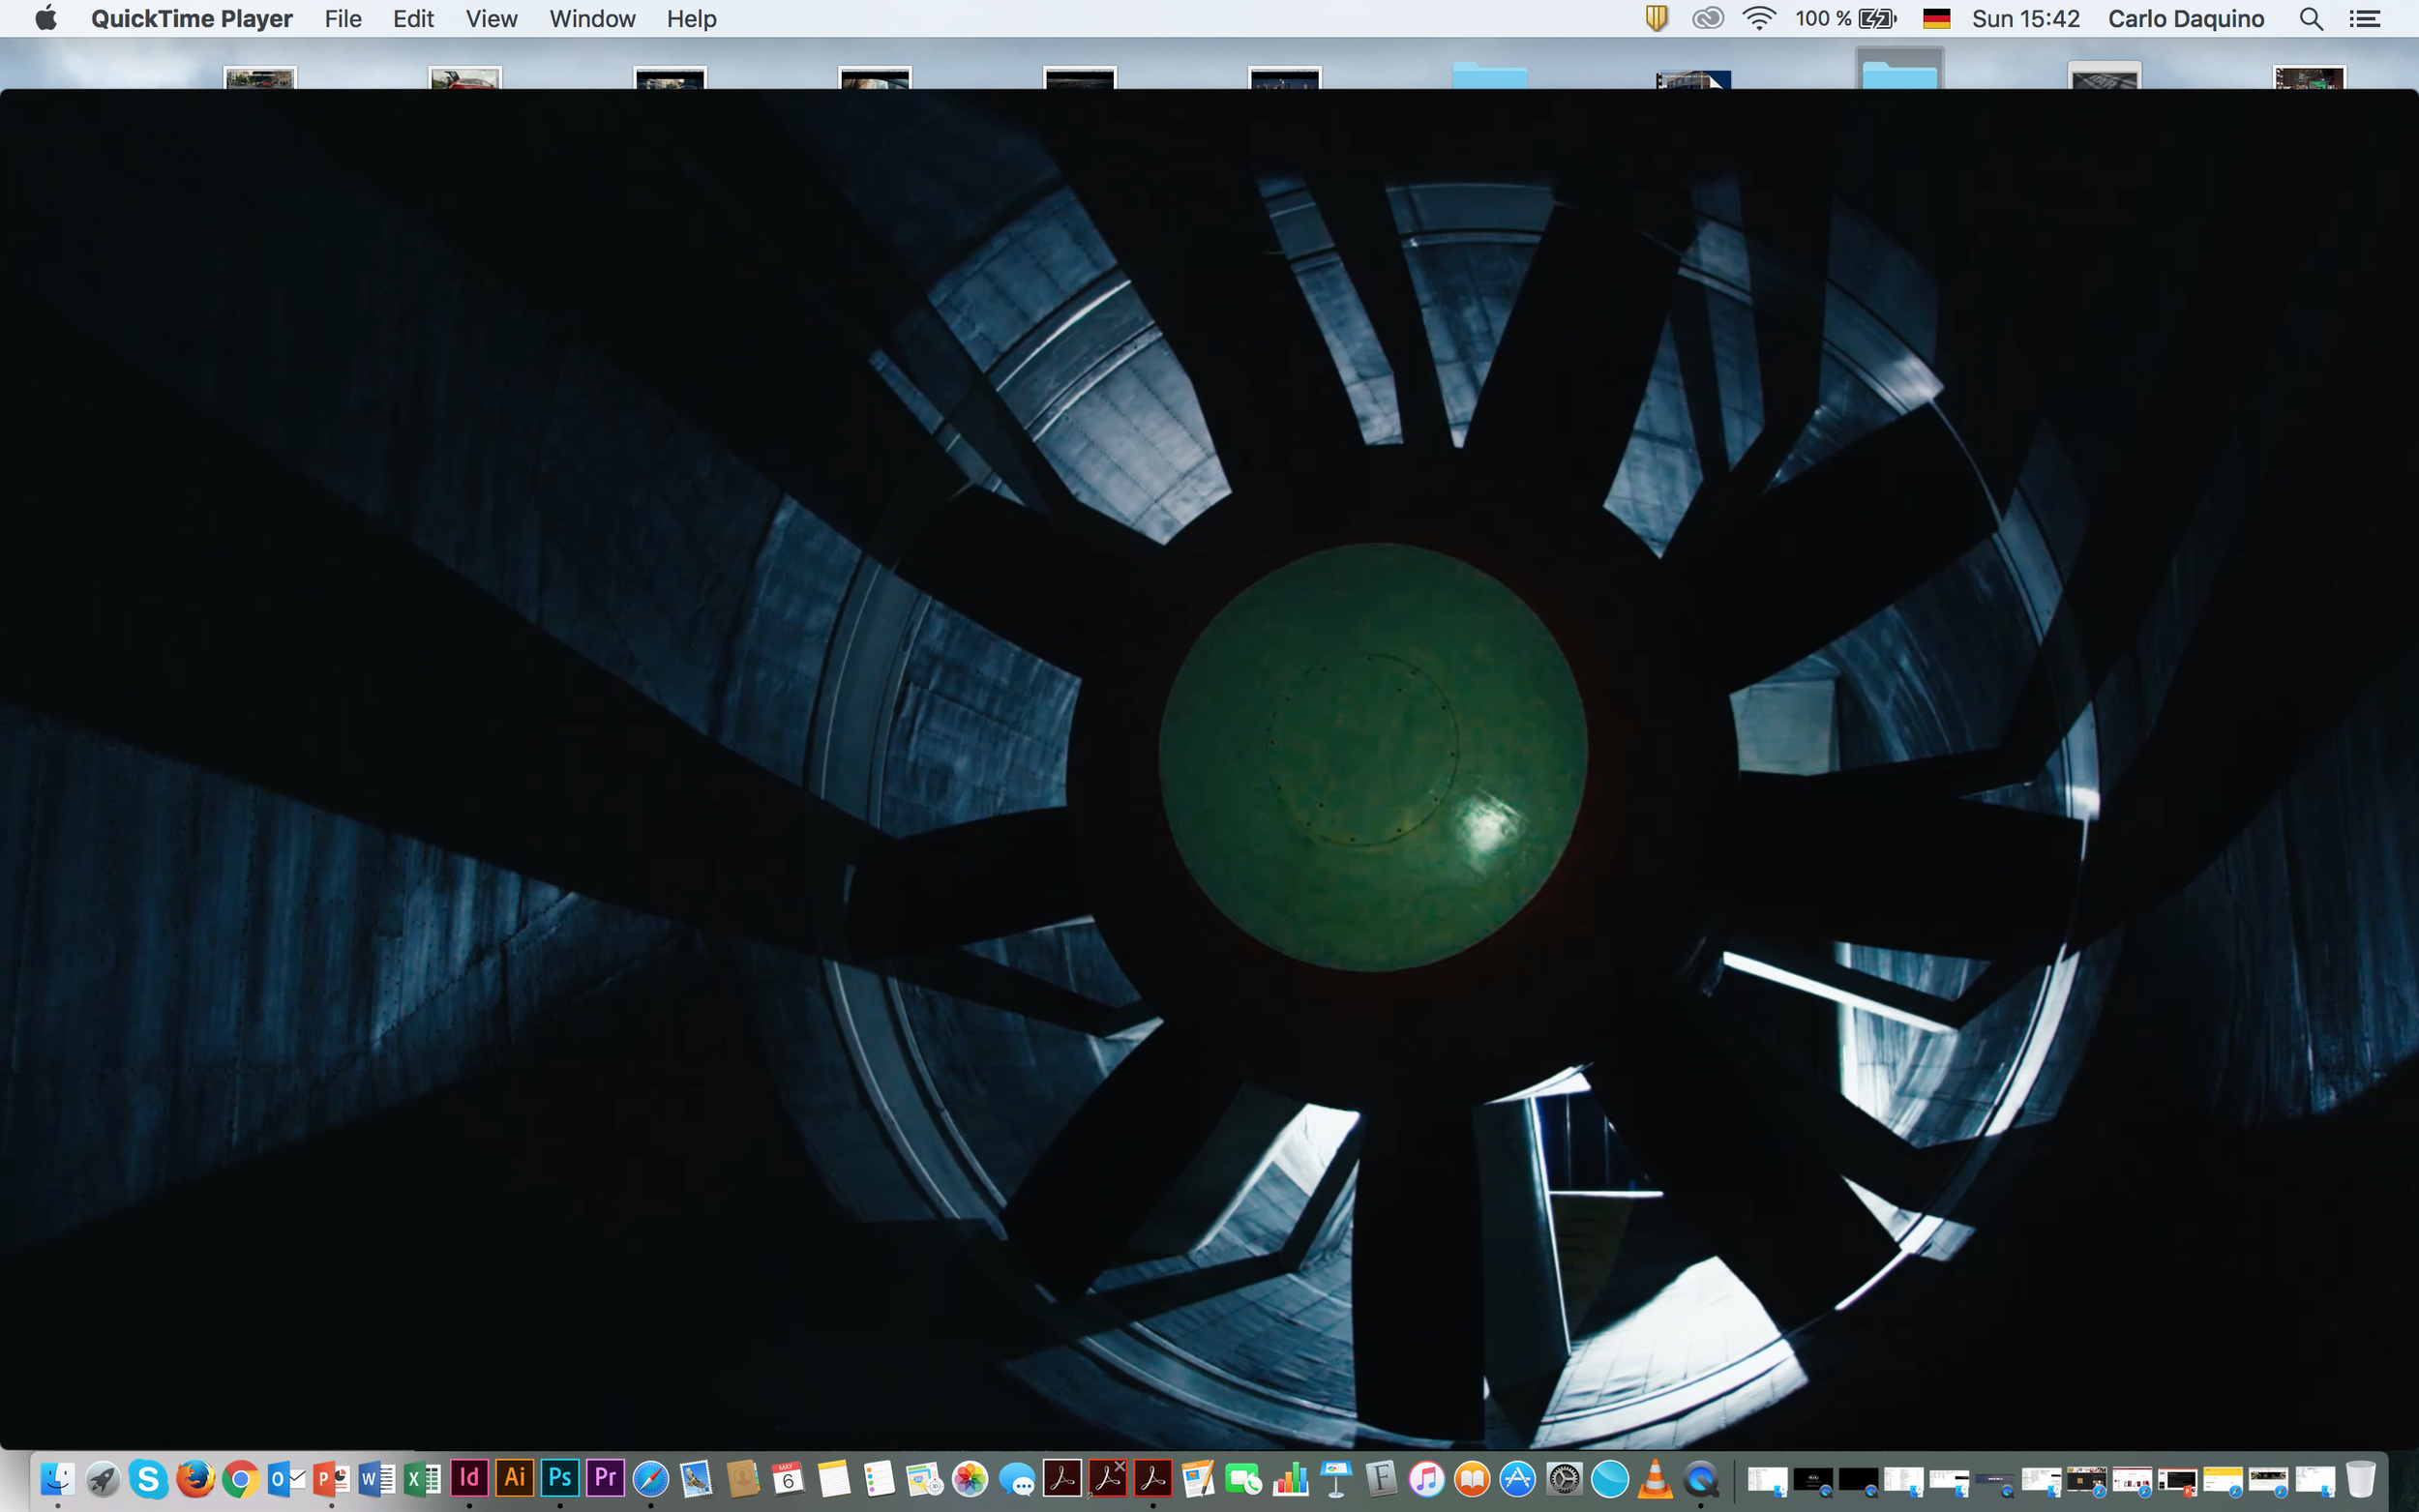Open the Wi-Fi status menu
2419x1512 pixels.
1758,19
